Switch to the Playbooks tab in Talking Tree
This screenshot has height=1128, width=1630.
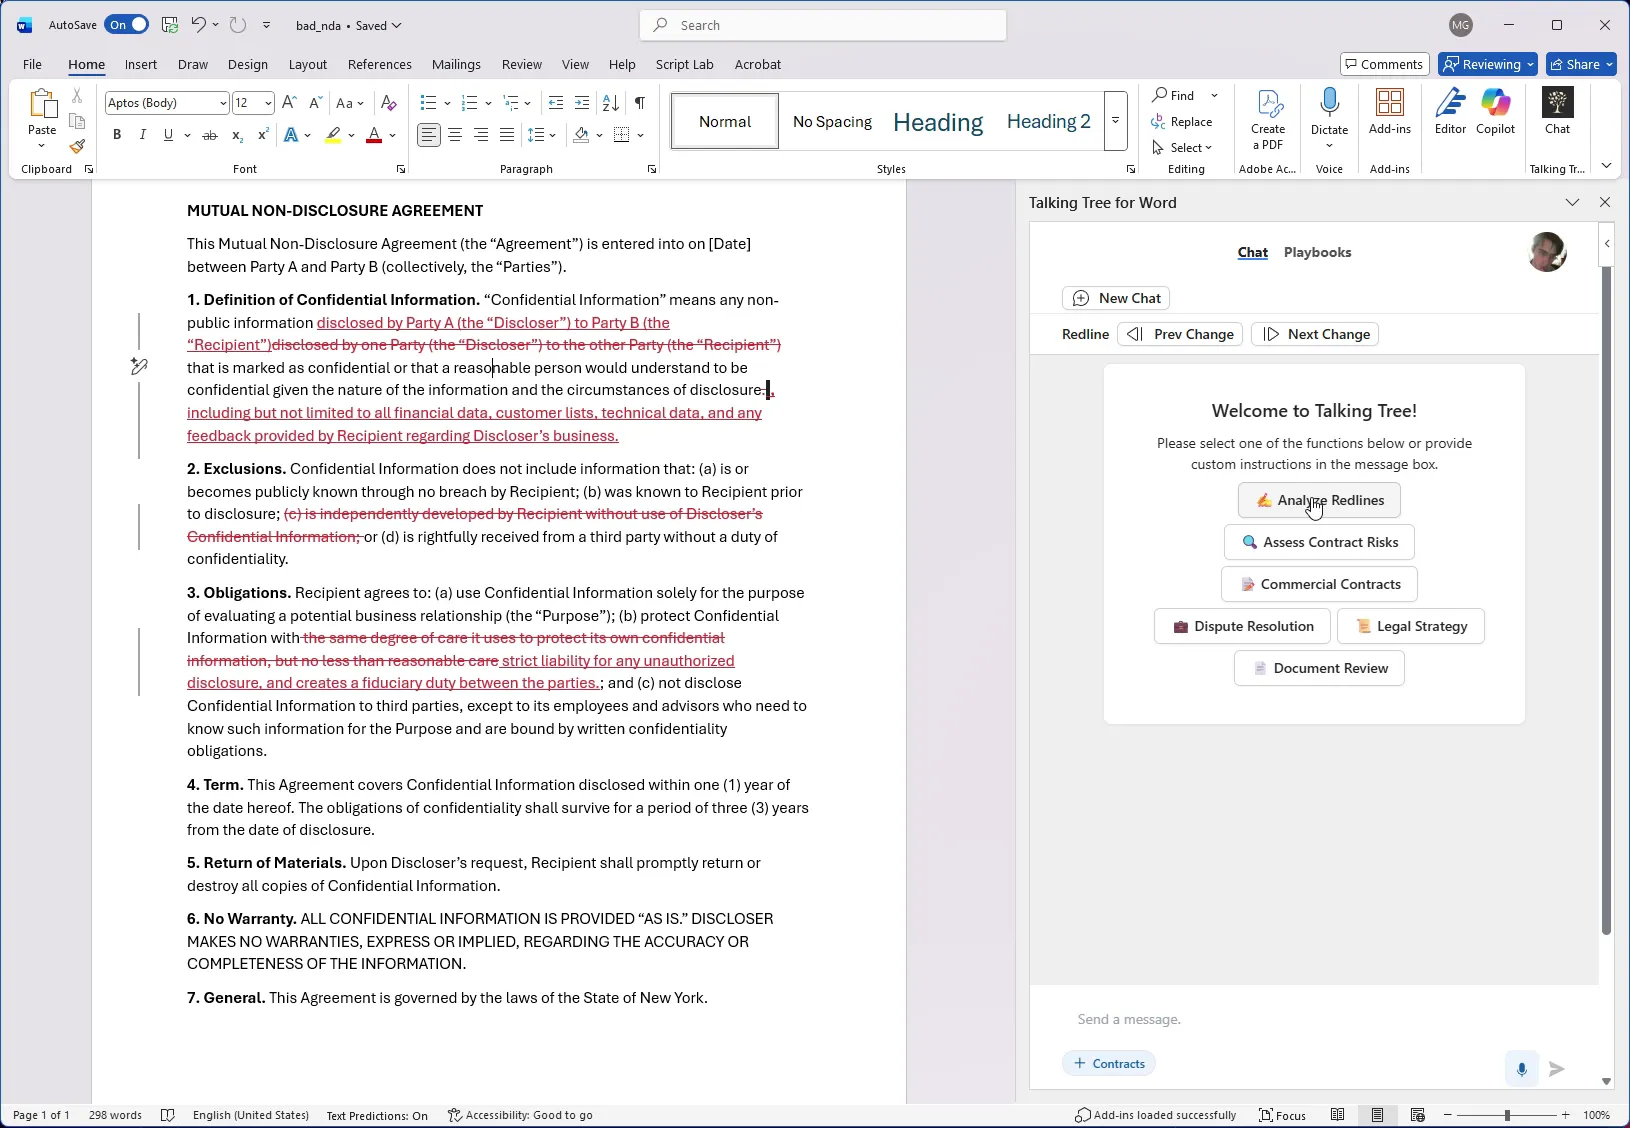[x=1317, y=252]
